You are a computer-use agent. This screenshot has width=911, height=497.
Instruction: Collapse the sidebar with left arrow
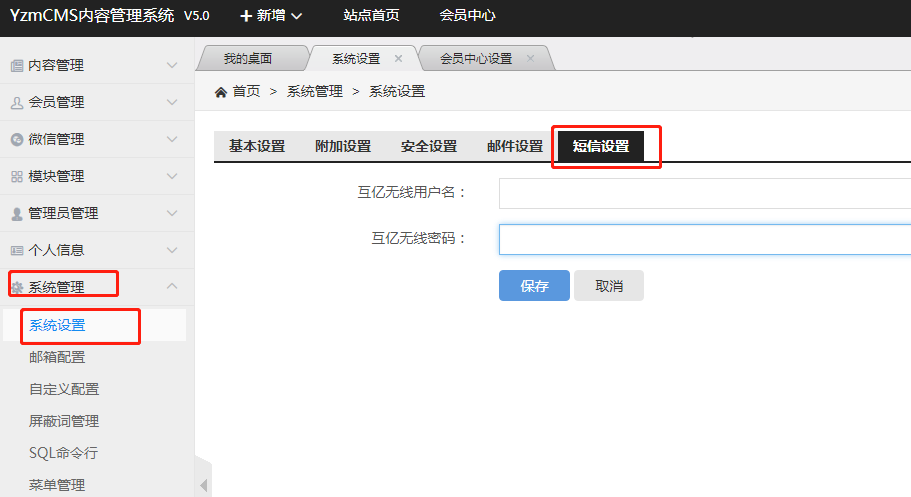(x=204, y=485)
